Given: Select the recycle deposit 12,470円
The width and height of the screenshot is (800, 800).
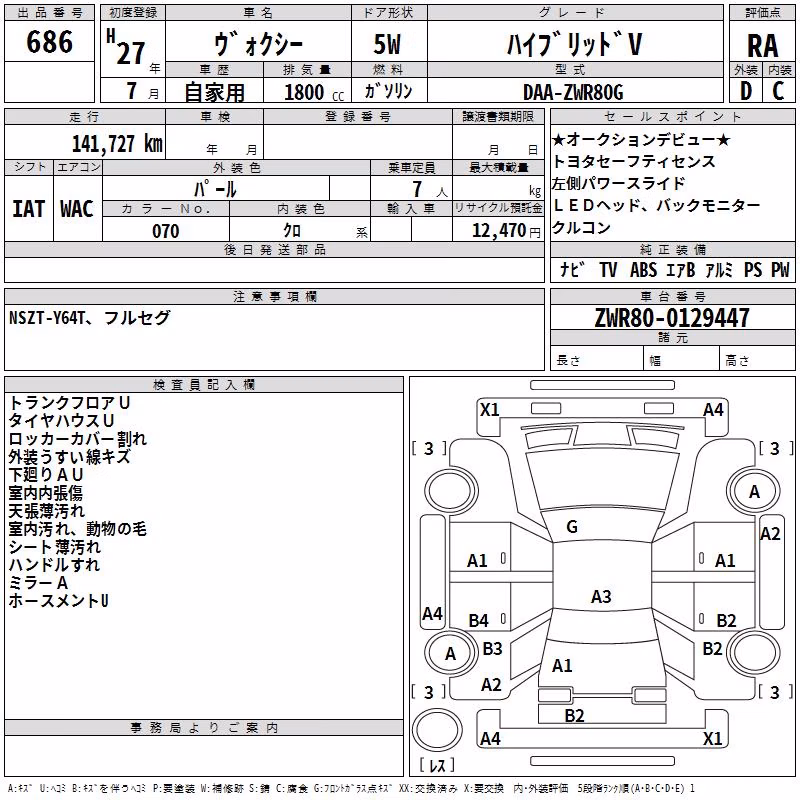Looking at the screenshot, I should (506, 231).
